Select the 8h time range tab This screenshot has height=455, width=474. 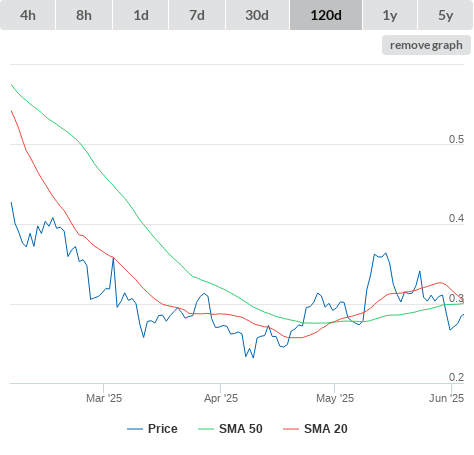click(84, 15)
